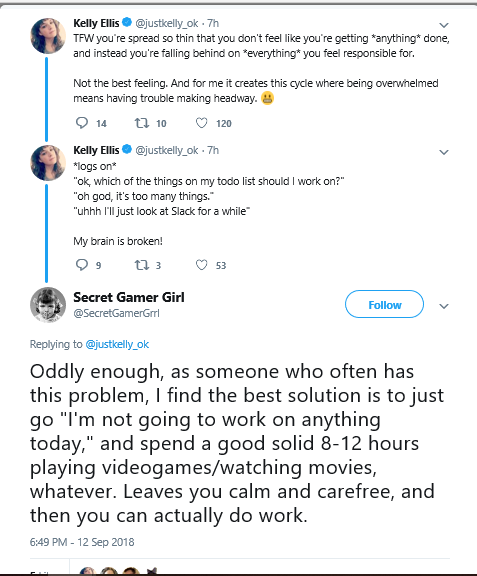477x576 pixels.
Task: Open Secret Gamer Girl profile picture
Action: [48, 305]
